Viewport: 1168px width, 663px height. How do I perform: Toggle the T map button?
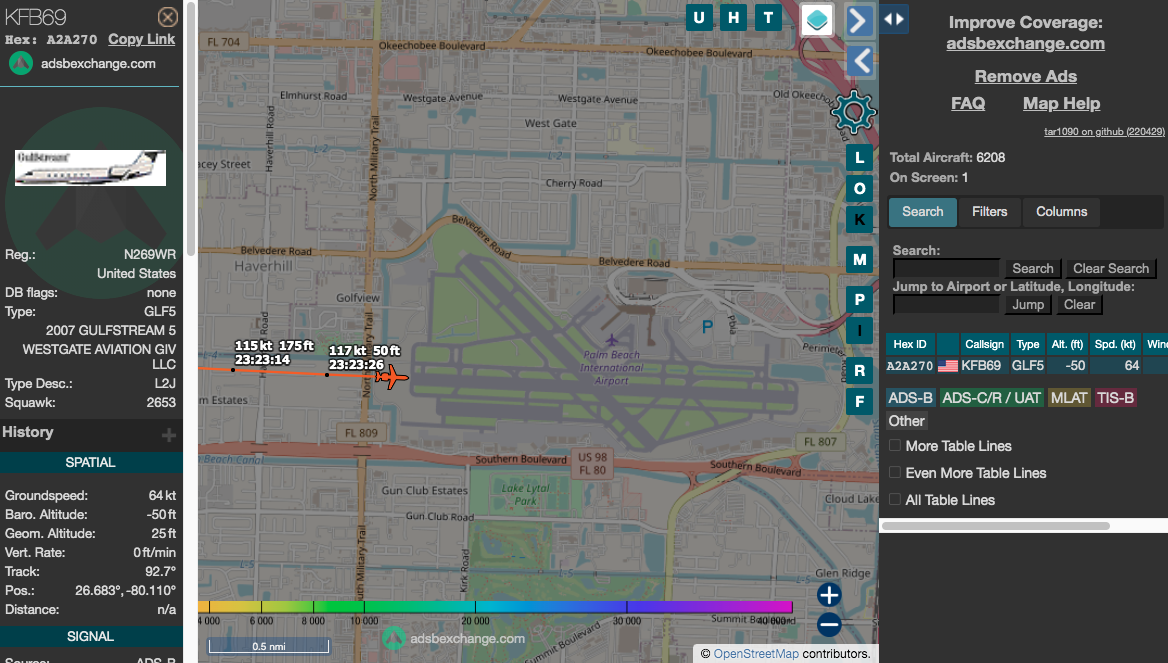(x=768, y=18)
